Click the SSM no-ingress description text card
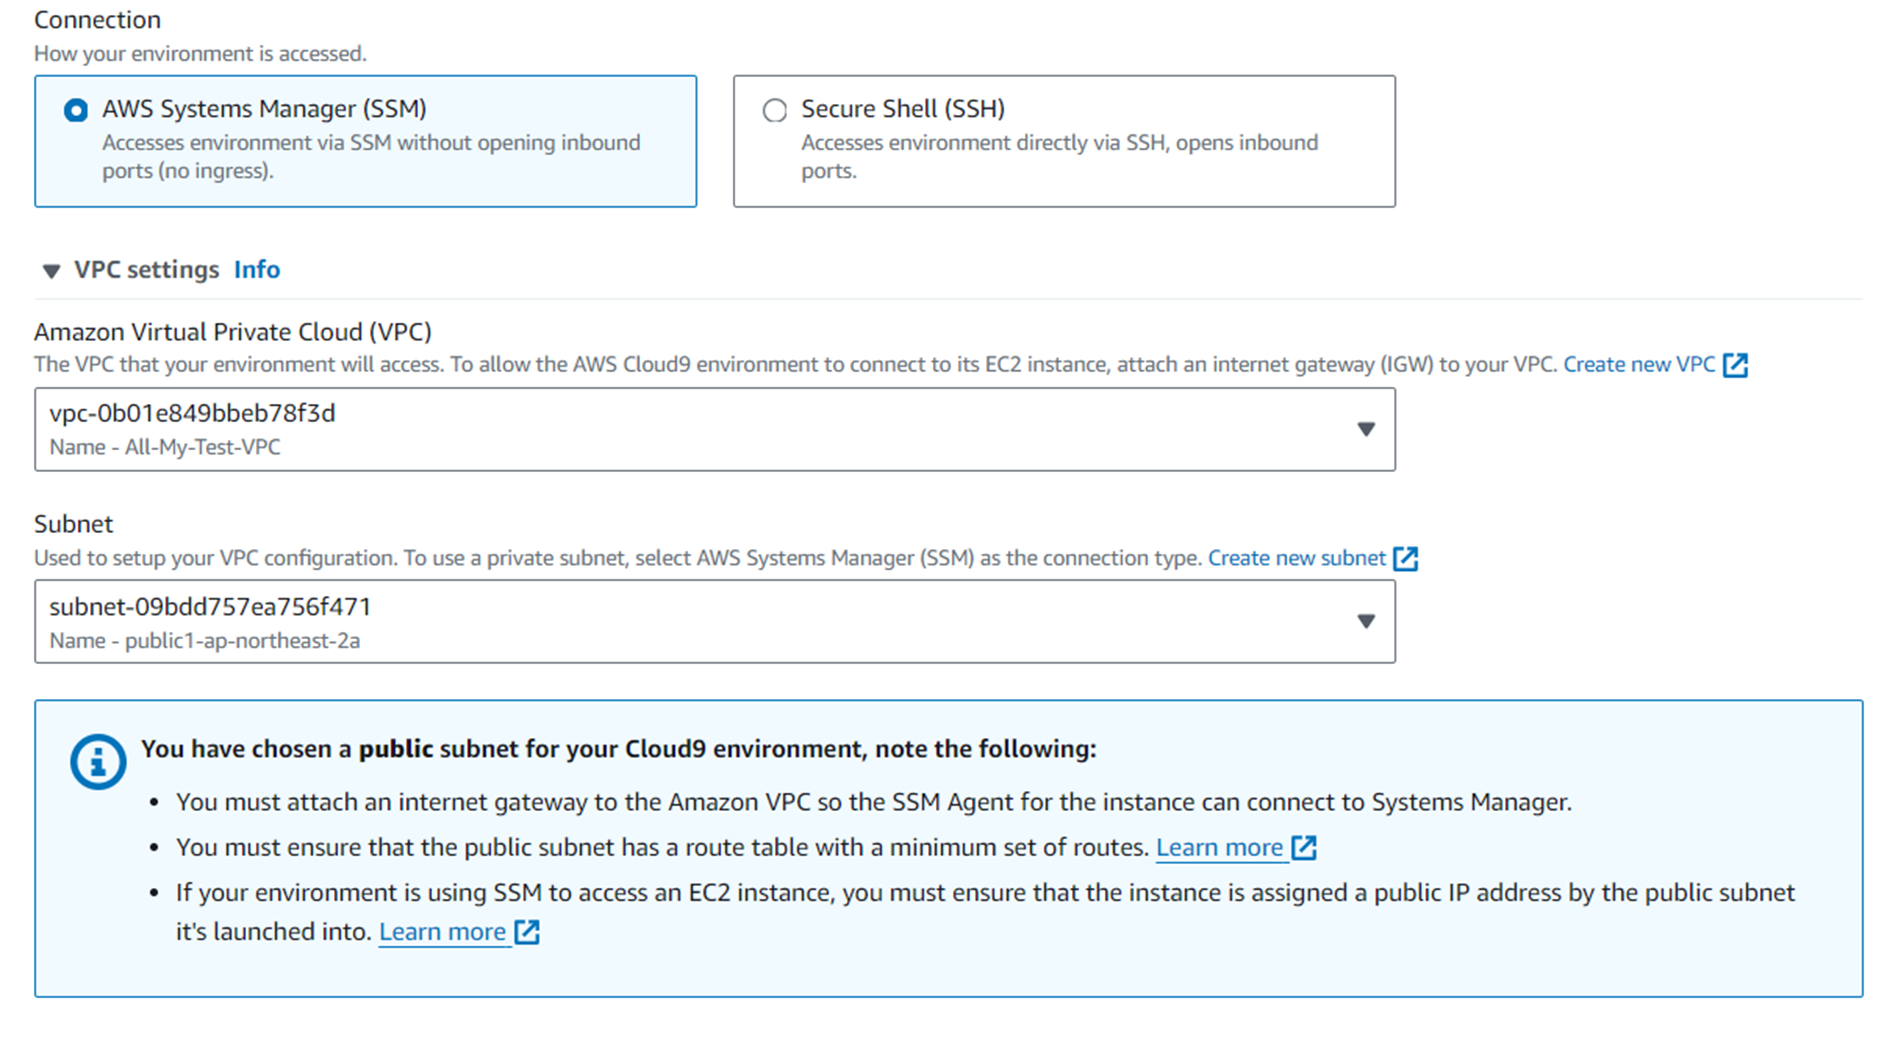 371,157
